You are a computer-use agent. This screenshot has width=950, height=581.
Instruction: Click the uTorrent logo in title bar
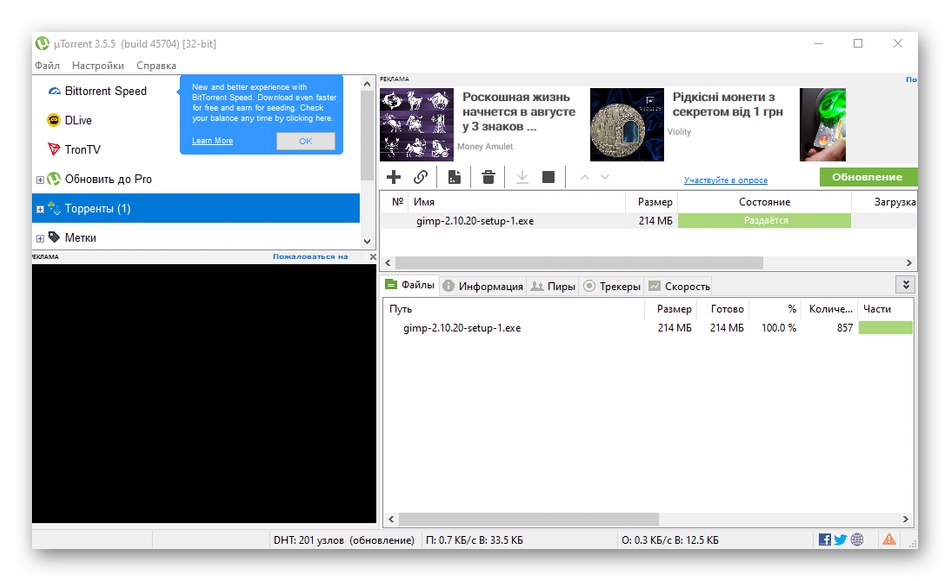(x=42, y=44)
